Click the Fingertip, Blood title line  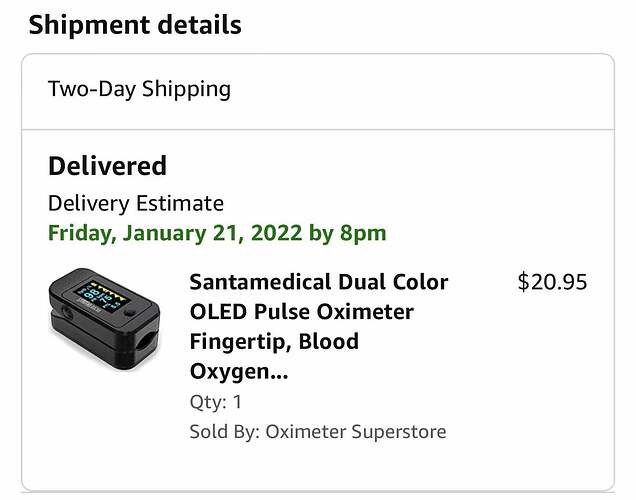[x=273, y=342]
